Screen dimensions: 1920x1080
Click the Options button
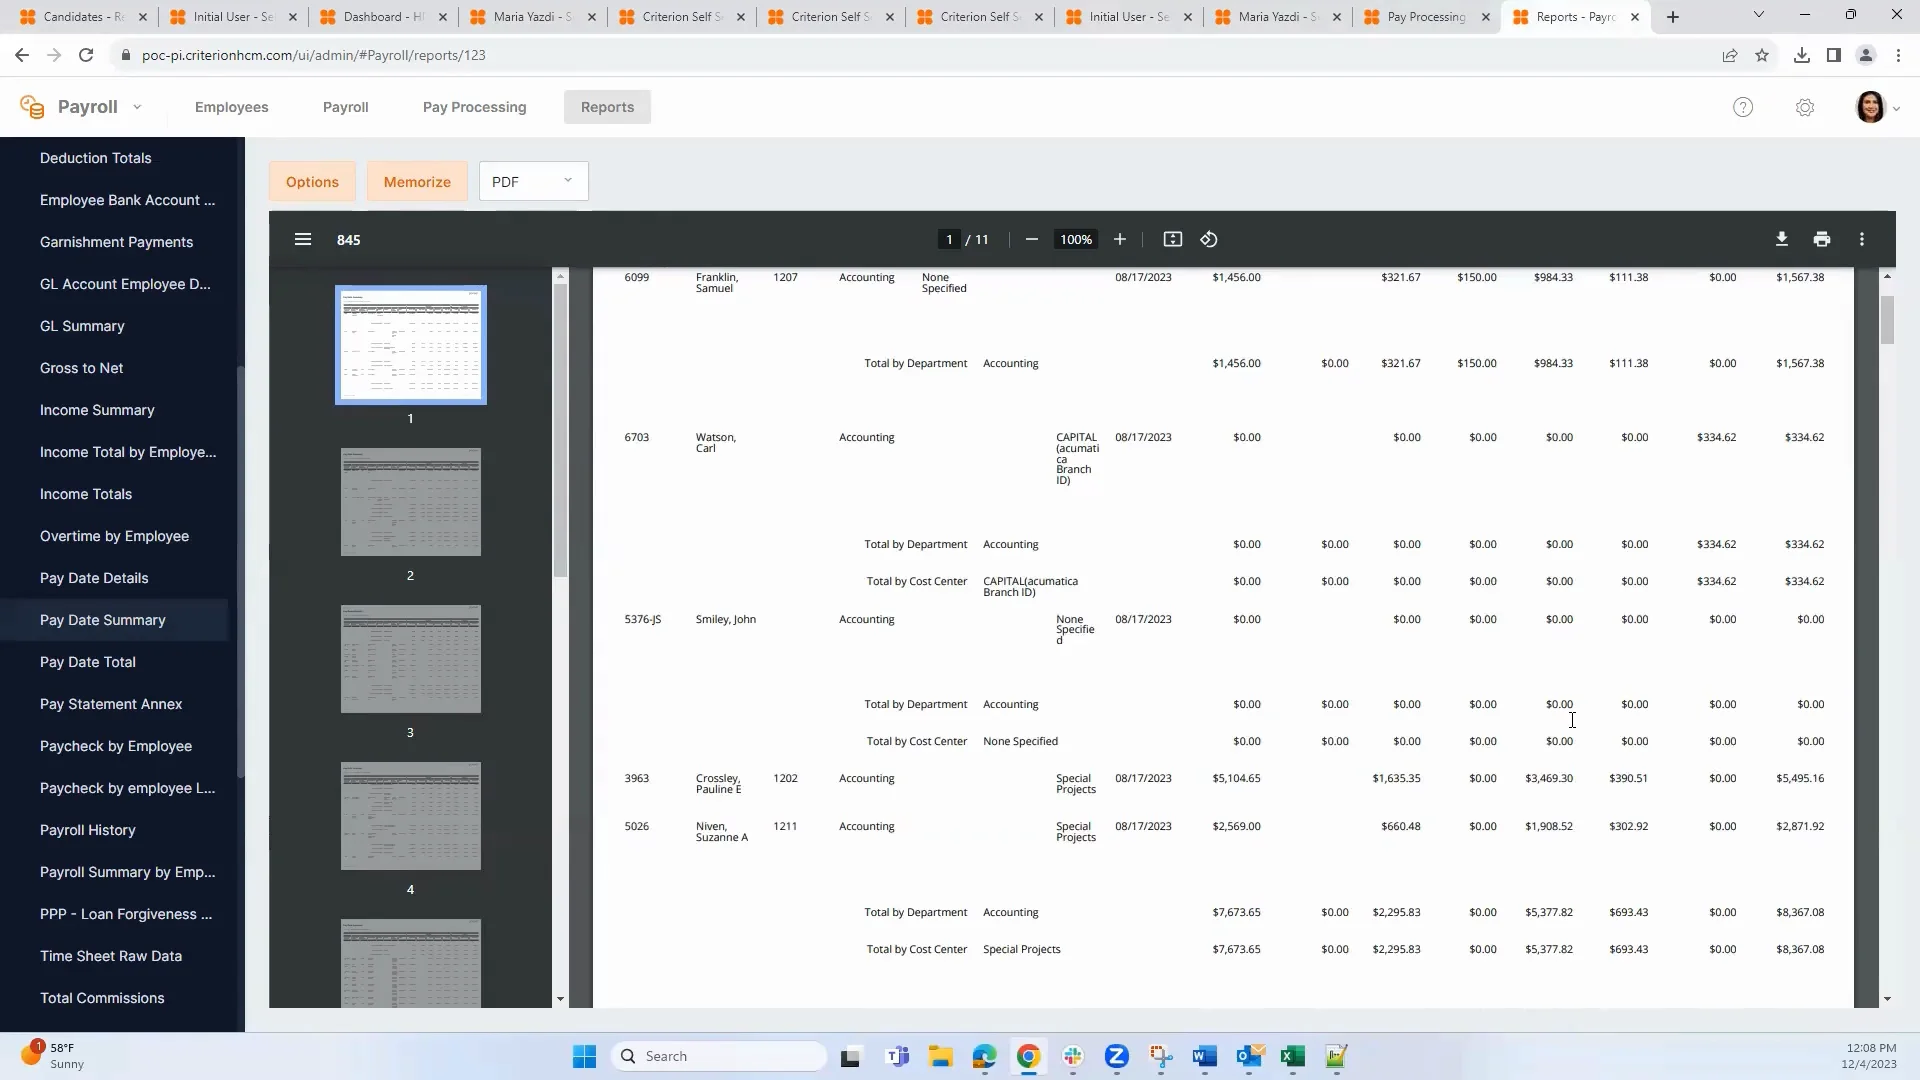point(312,181)
